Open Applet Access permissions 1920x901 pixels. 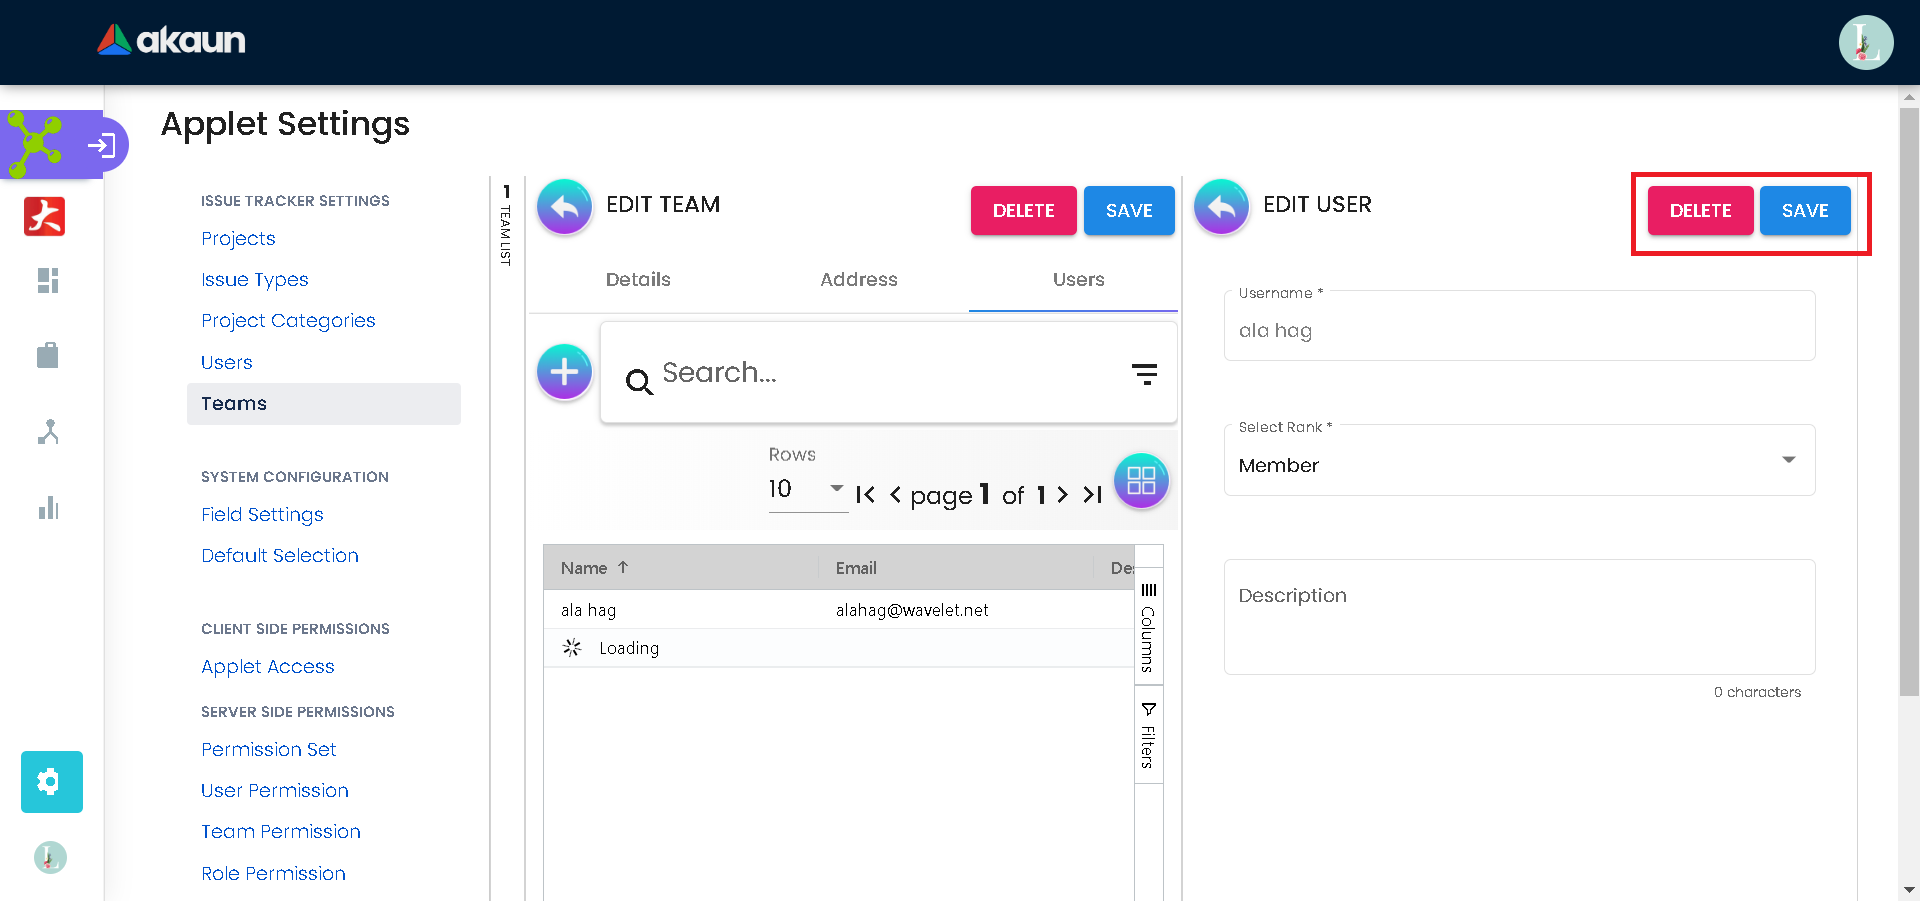pos(268,667)
